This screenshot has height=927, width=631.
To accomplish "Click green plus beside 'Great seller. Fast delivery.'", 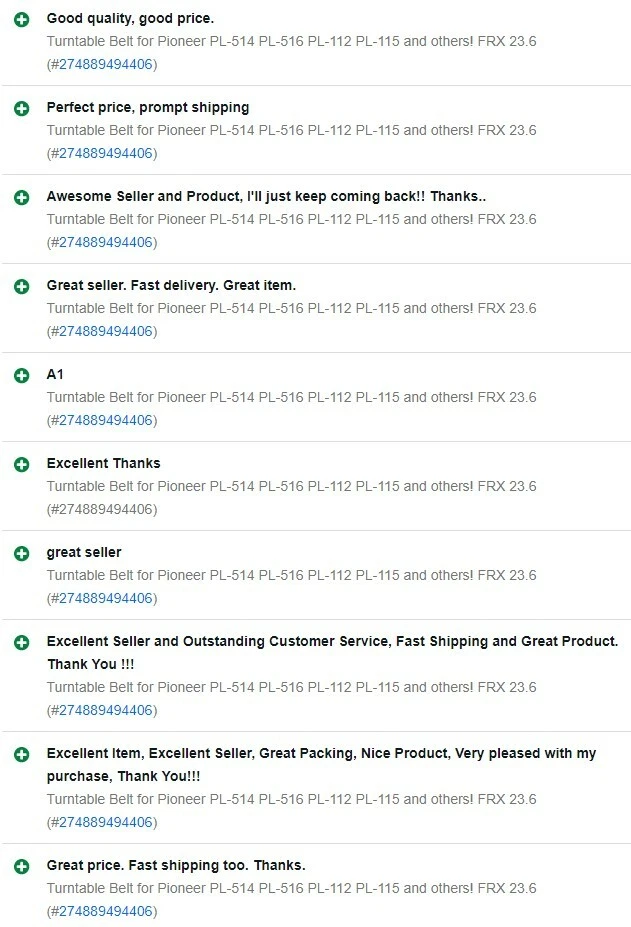I will [x=22, y=287].
